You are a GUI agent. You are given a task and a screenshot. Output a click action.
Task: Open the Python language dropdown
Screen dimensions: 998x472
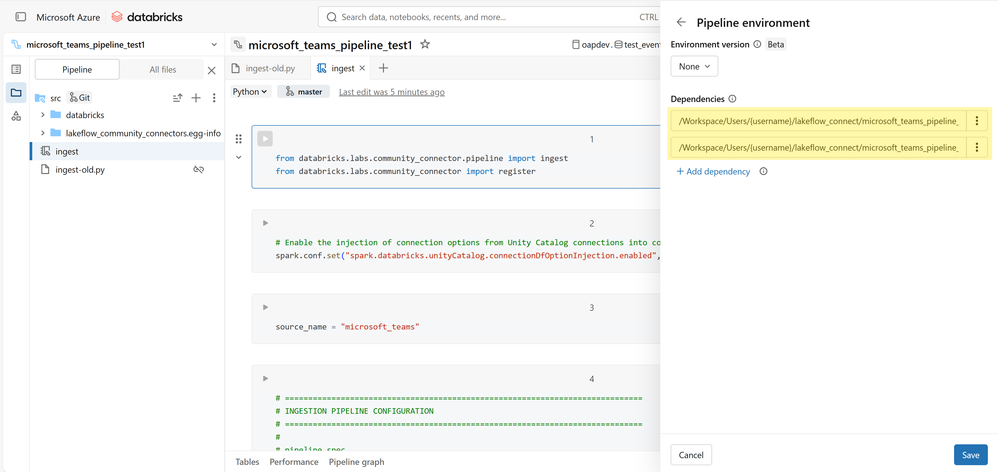[251, 92]
